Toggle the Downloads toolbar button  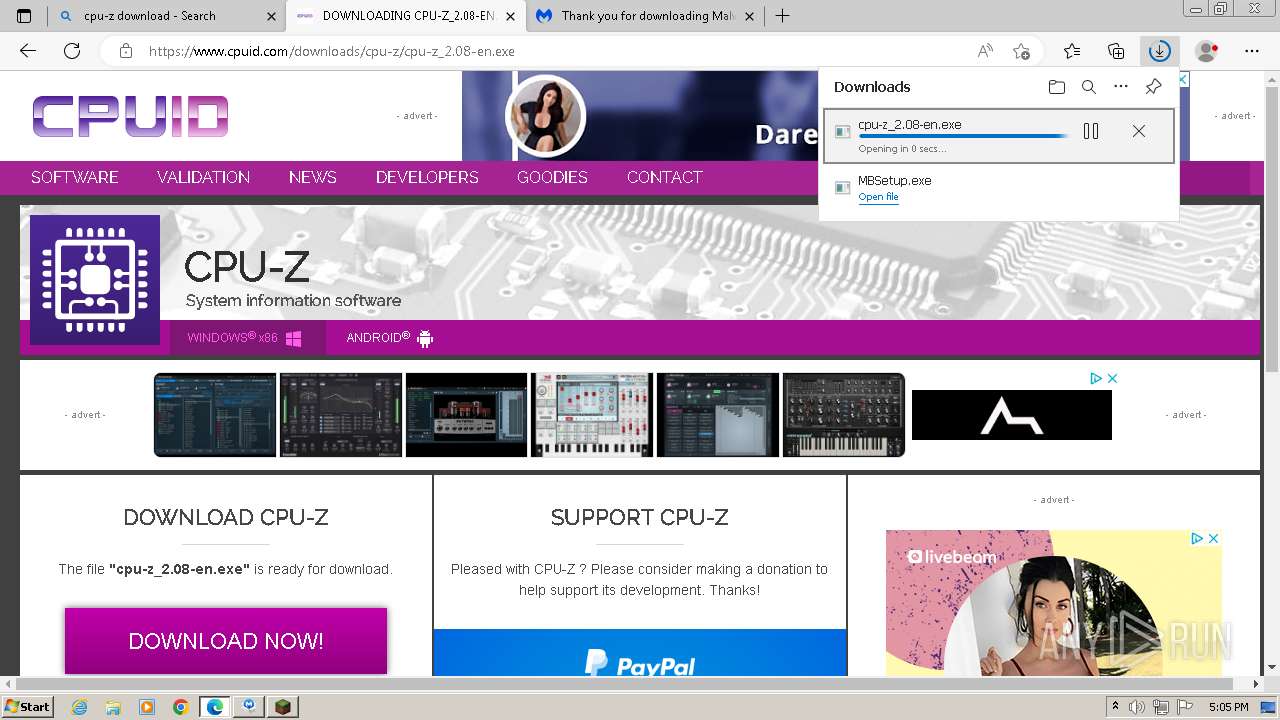click(1160, 51)
